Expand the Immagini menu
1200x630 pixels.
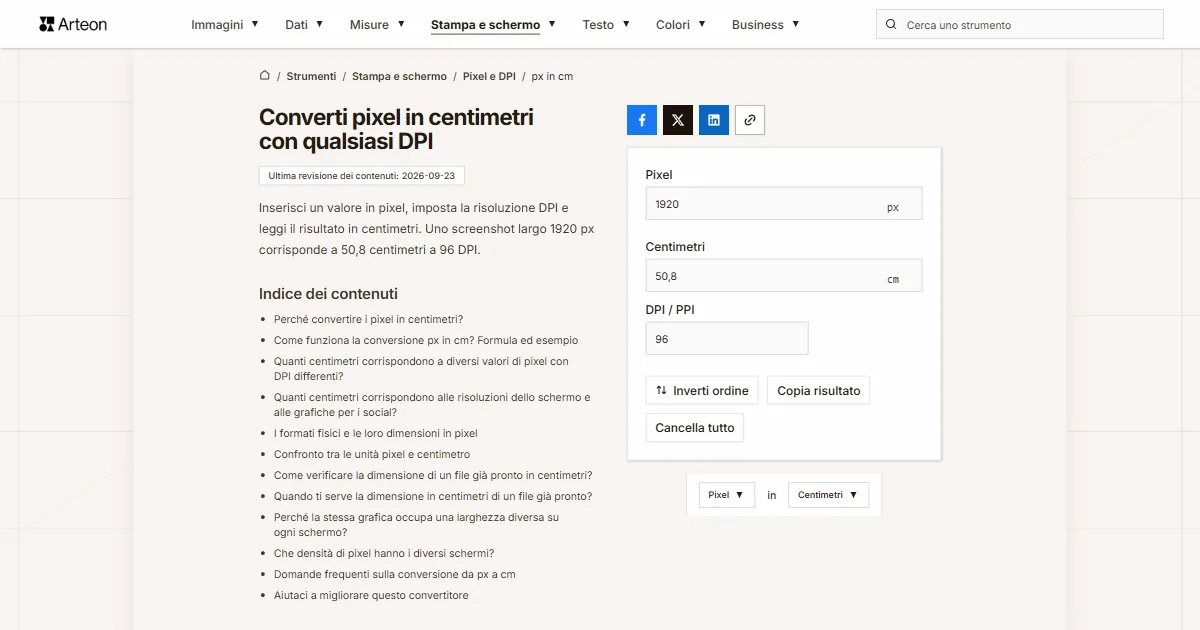coord(225,24)
